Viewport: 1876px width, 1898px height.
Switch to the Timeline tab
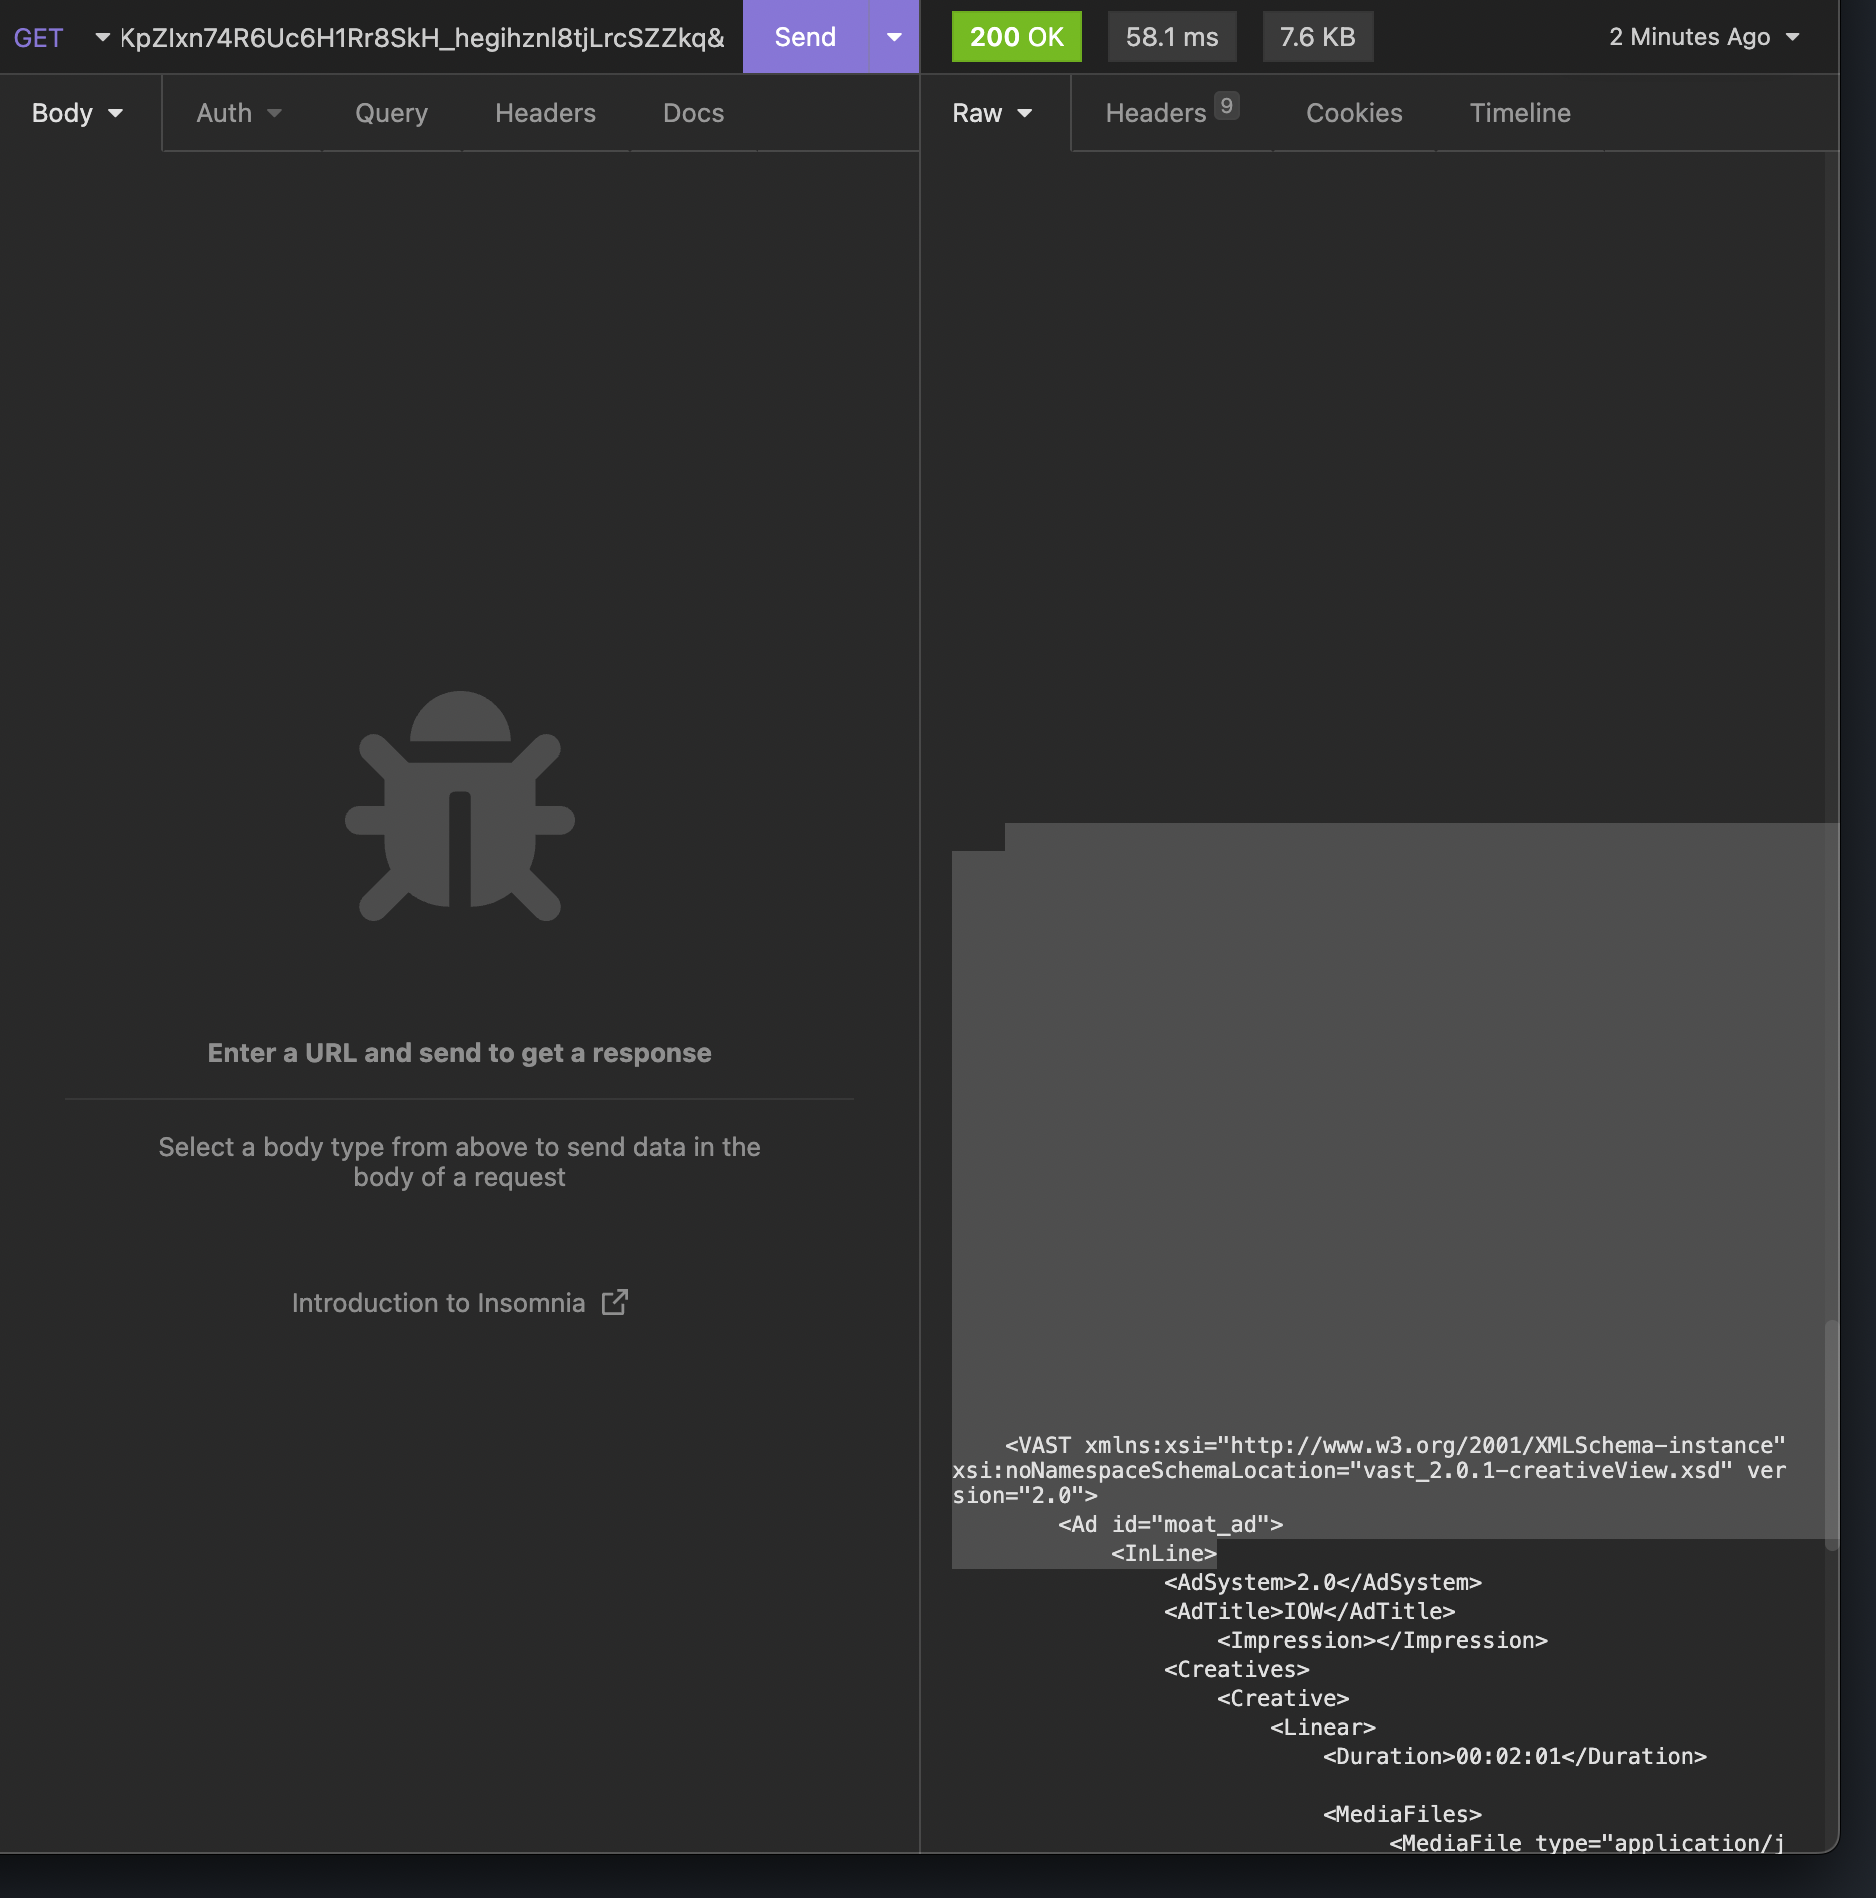[1520, 113]
